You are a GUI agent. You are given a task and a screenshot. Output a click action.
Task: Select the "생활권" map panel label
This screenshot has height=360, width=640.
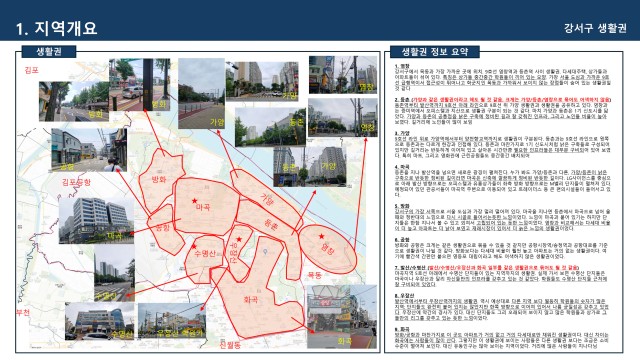[49, 51]
